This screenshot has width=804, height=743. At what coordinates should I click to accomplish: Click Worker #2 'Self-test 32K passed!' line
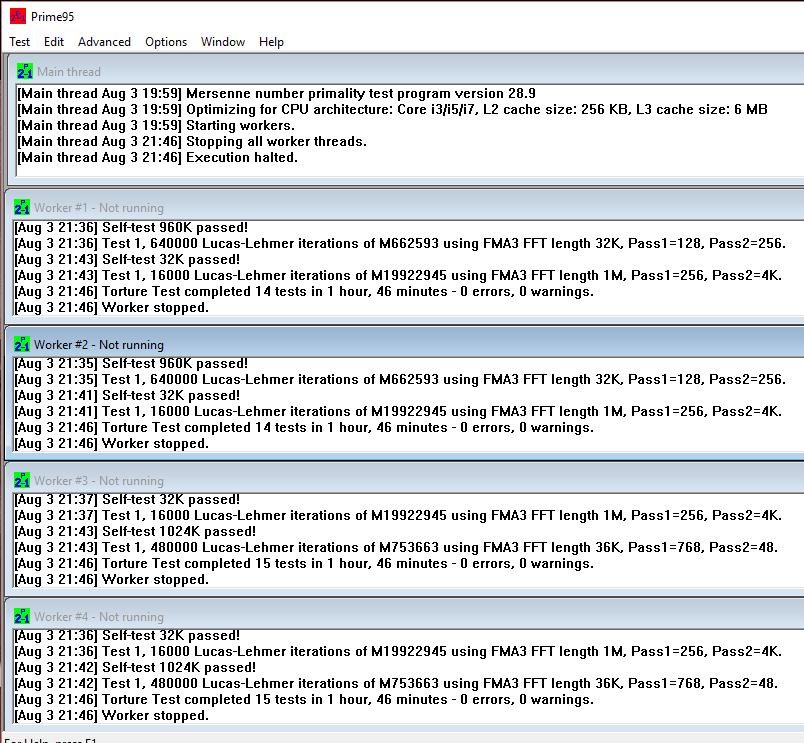click(127, 395)
